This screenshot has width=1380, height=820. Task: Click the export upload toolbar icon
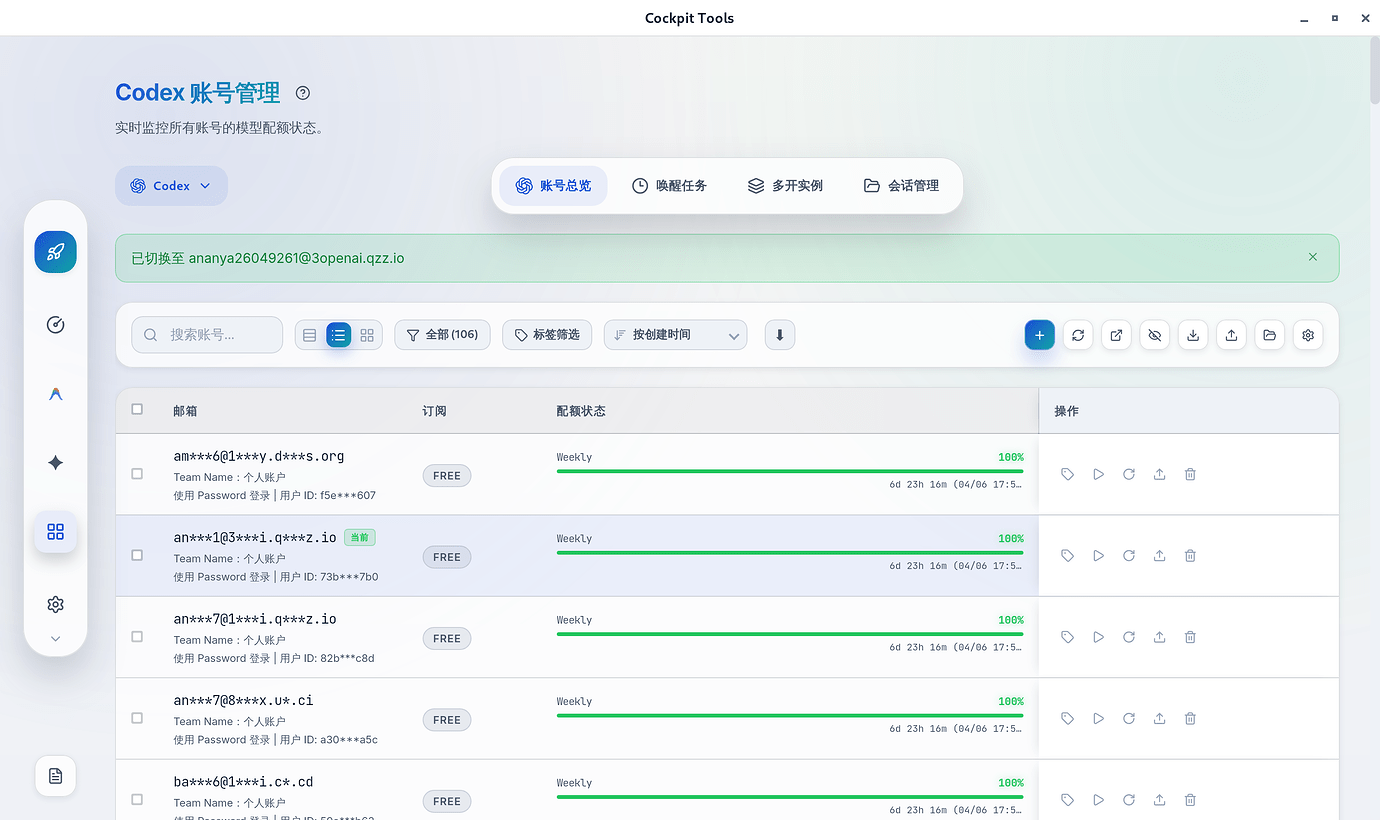[1231, 335]
